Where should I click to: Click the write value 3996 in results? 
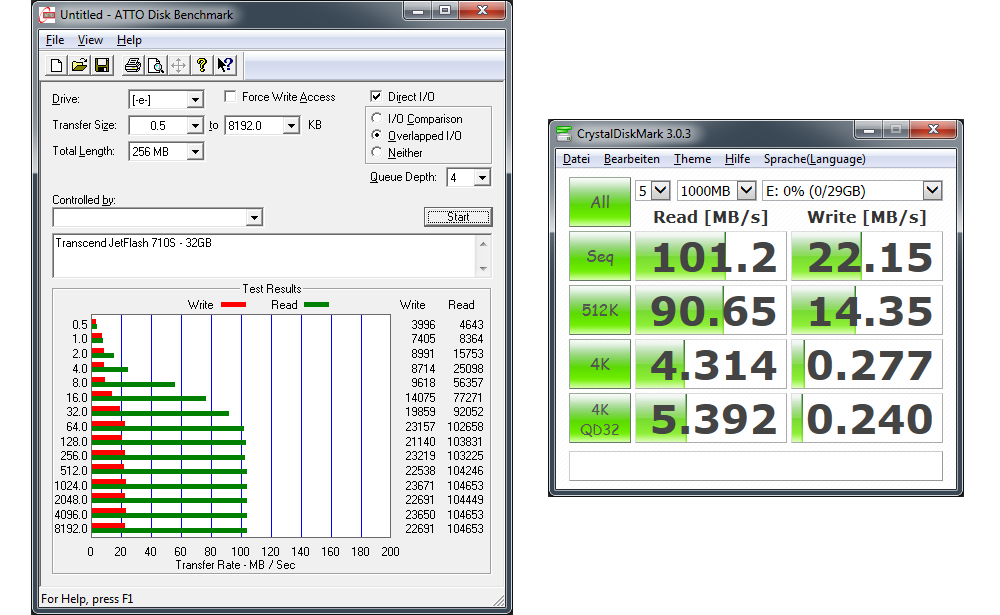click(x=423, y=325)
